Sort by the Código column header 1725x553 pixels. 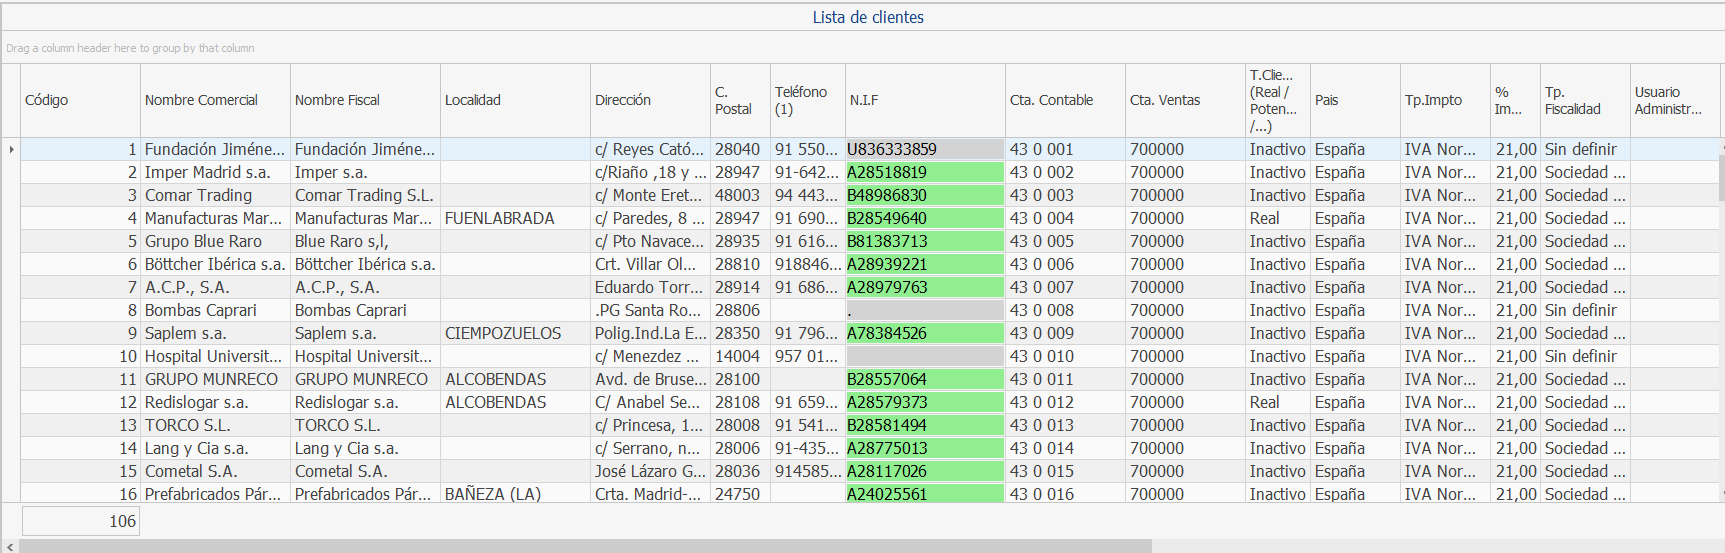pyautogui.click(x=47, y=100)
